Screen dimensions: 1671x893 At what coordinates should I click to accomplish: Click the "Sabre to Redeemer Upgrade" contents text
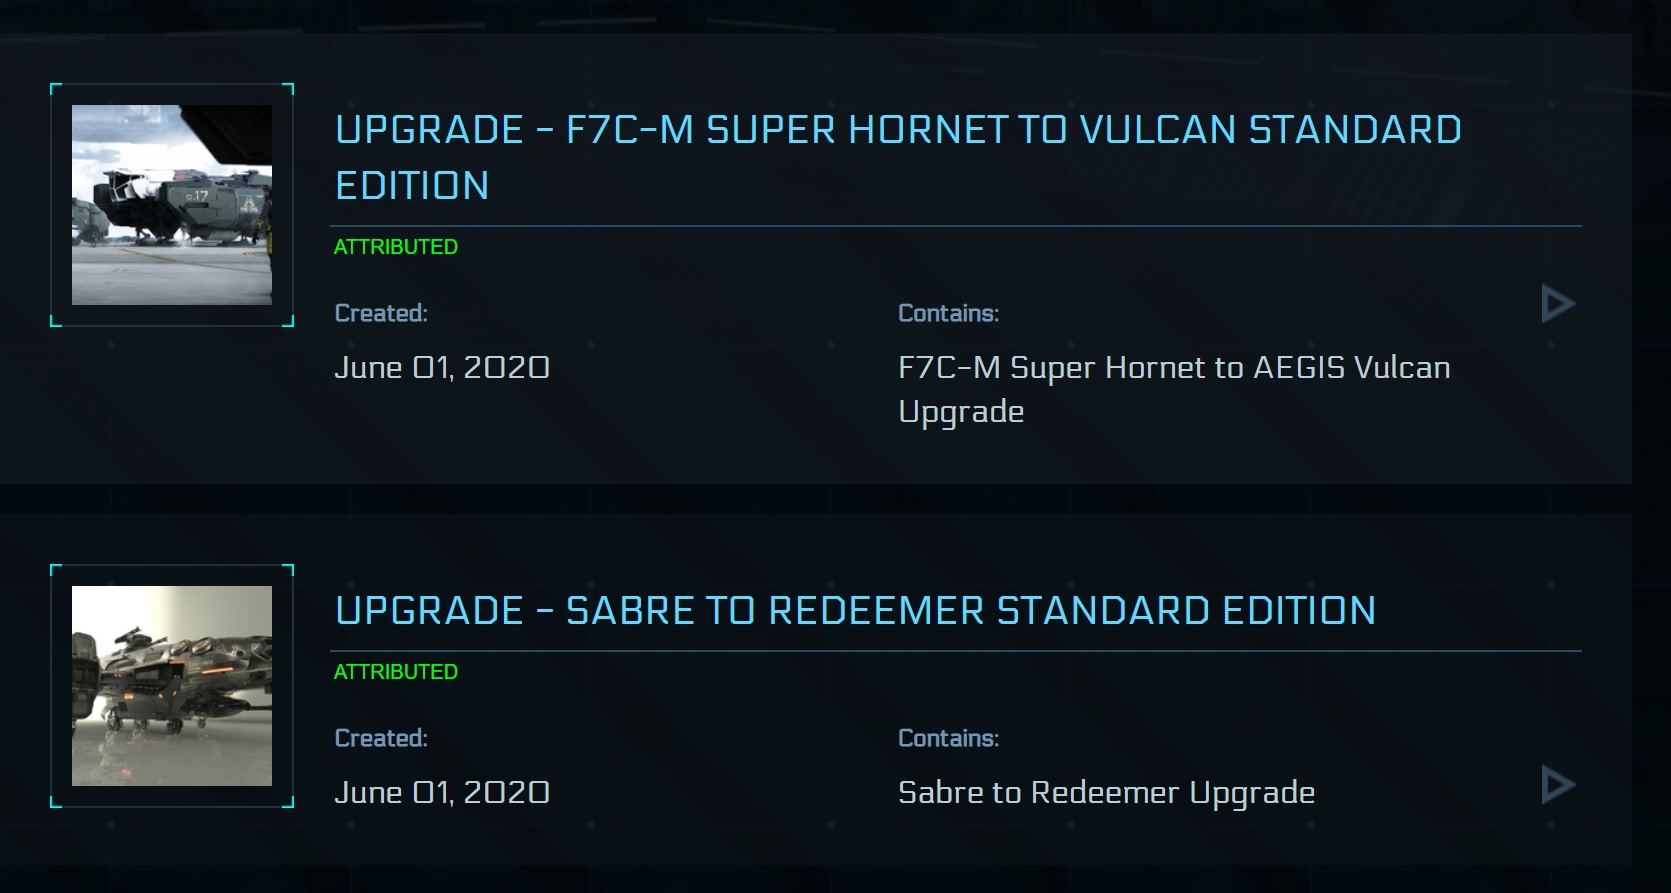coord(1106,793)
